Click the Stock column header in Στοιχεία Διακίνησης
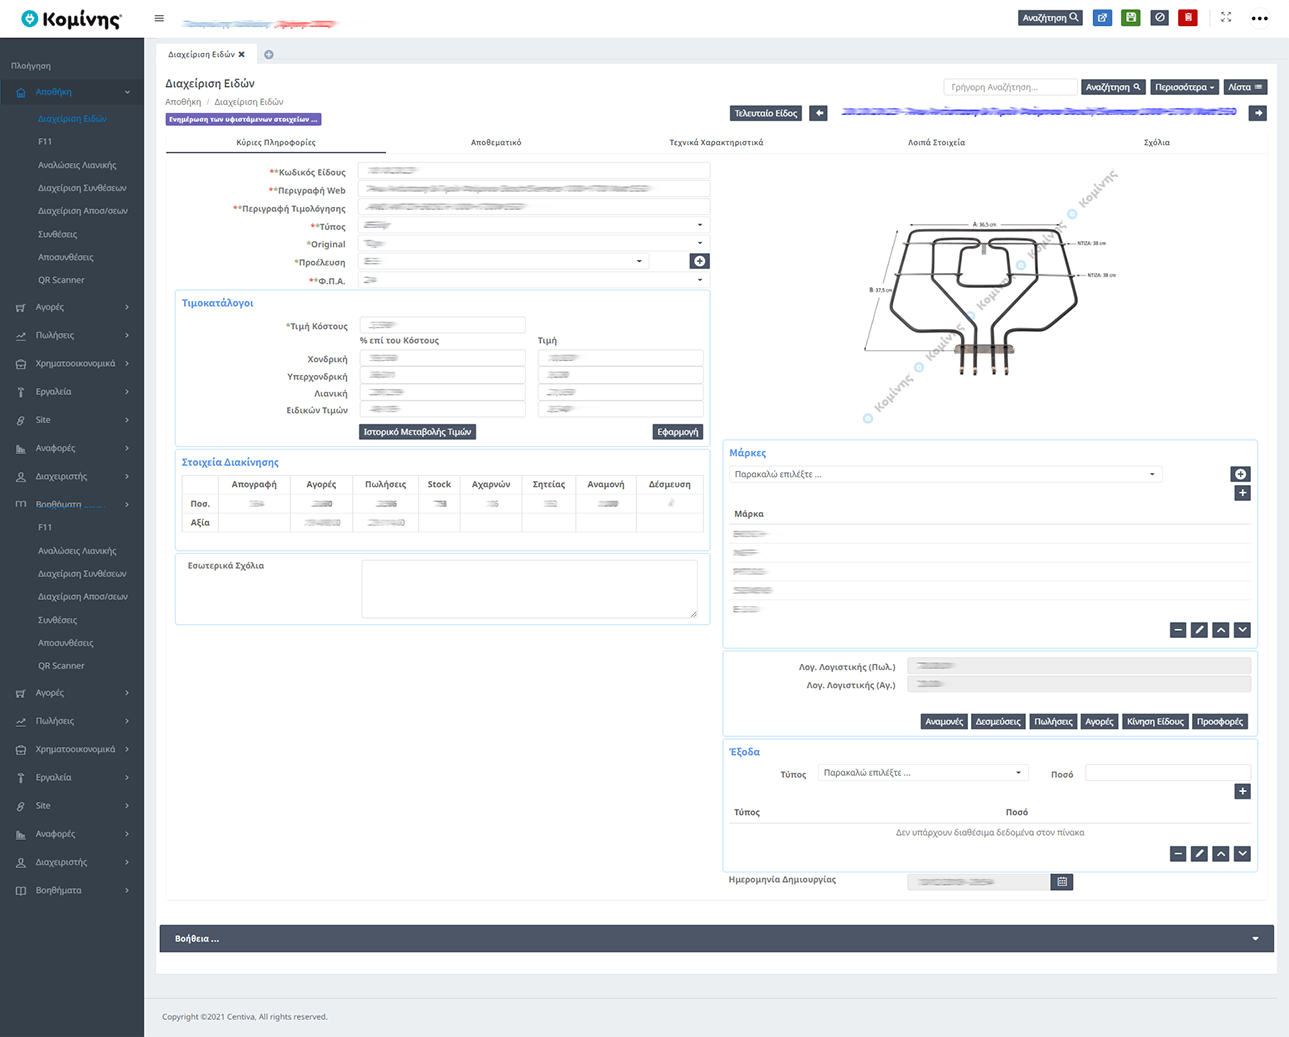 (439, 484)
